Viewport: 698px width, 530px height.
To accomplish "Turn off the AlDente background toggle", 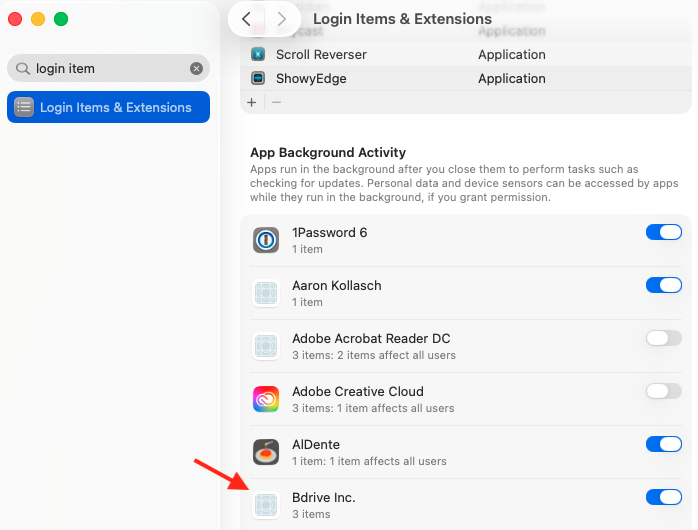I will [x=663, y=444].
